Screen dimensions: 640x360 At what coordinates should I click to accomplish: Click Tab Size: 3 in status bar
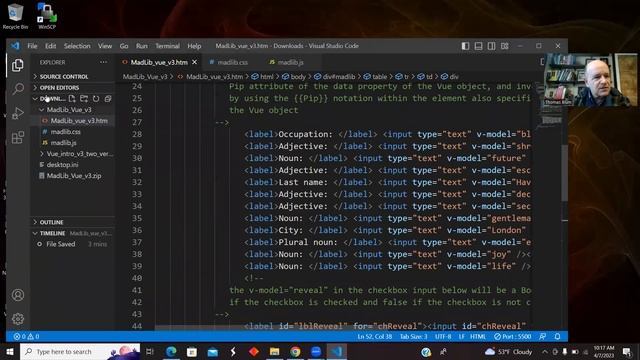pyautogui.click(x=413, y=336)
